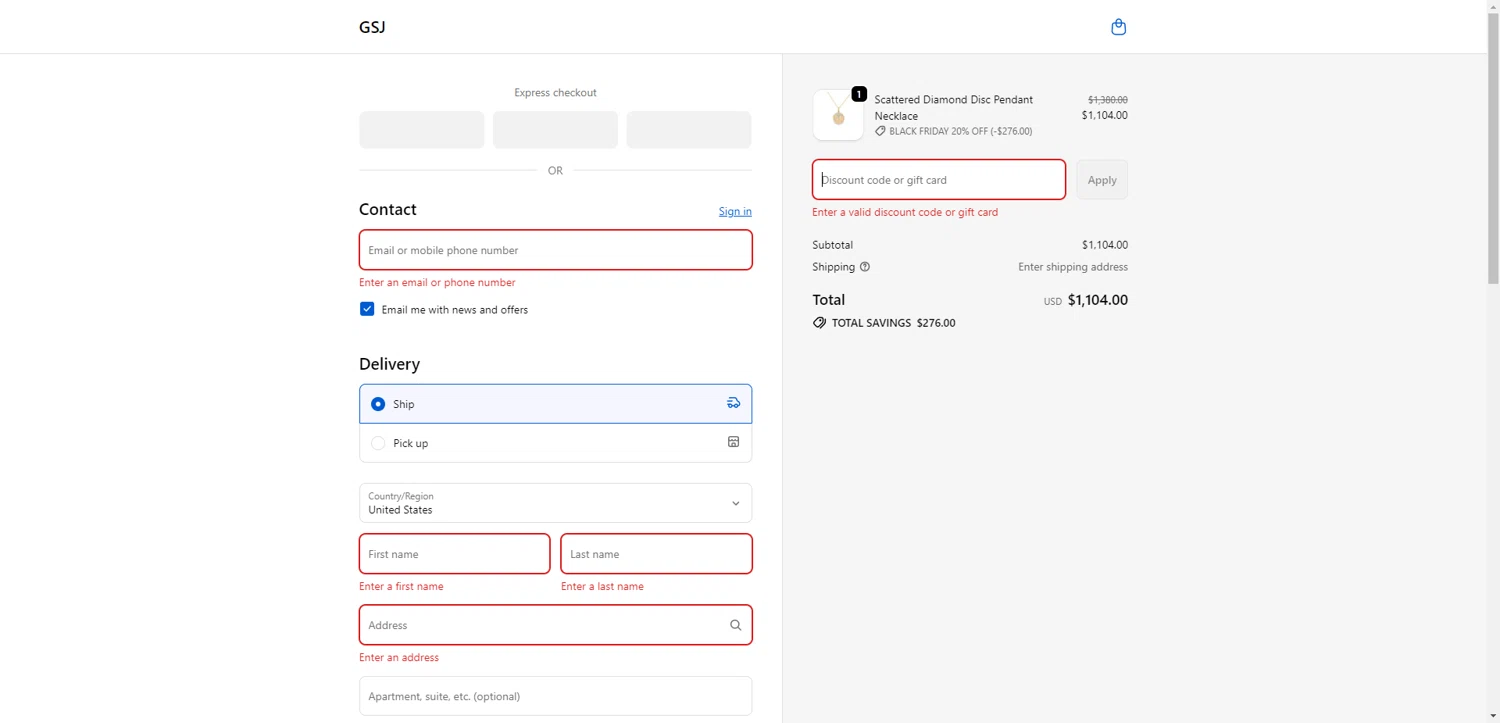Image resolution: width=1500 pixels, height=723 pixels.
Task: Click the delivery truck icon on Ship
Action: 733,403
